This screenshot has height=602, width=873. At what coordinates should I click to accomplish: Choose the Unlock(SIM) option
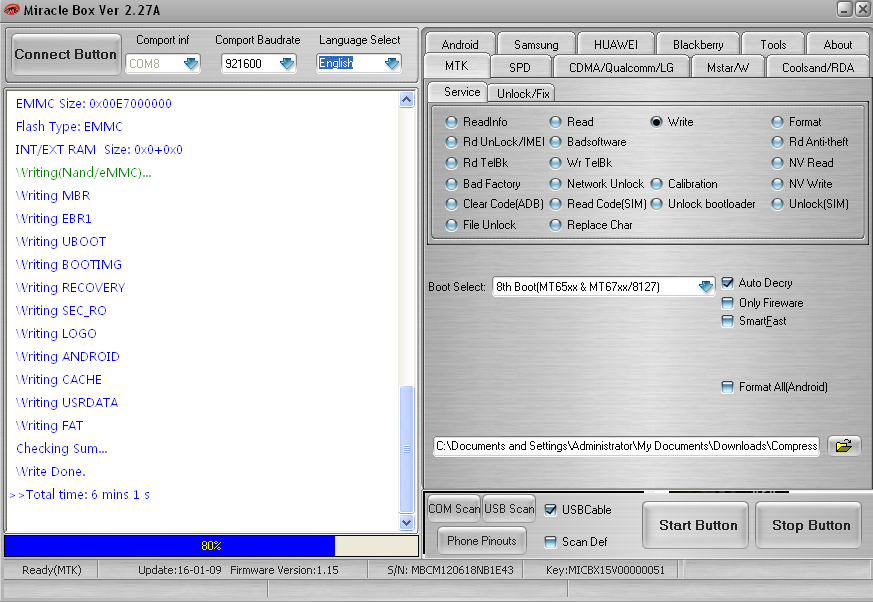point(777,204)
